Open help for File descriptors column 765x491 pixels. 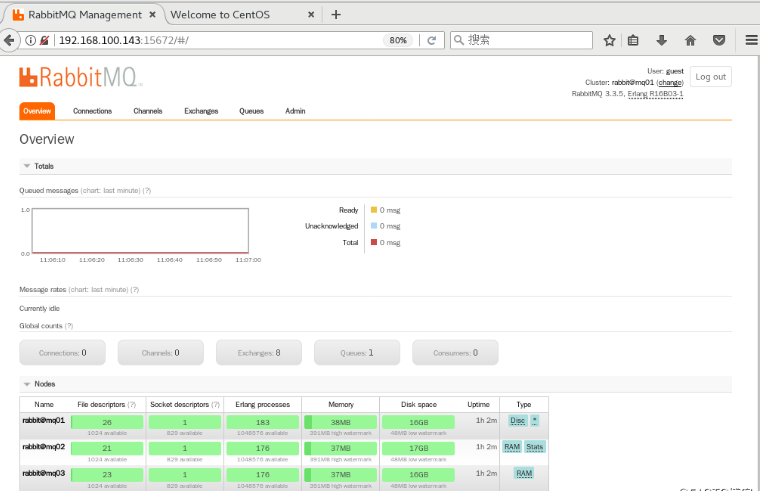tap(131, 405)
